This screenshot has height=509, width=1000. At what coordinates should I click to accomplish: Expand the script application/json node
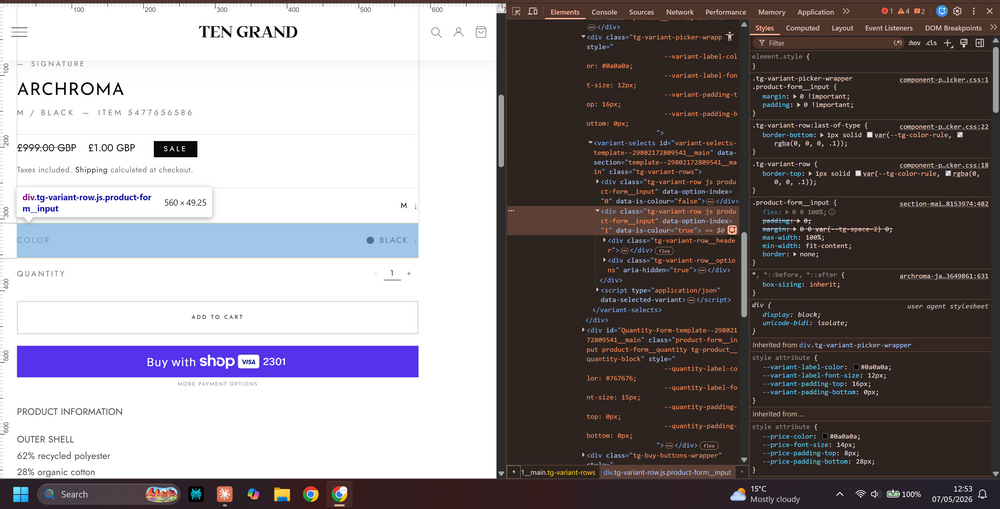(x=598, y=290)
